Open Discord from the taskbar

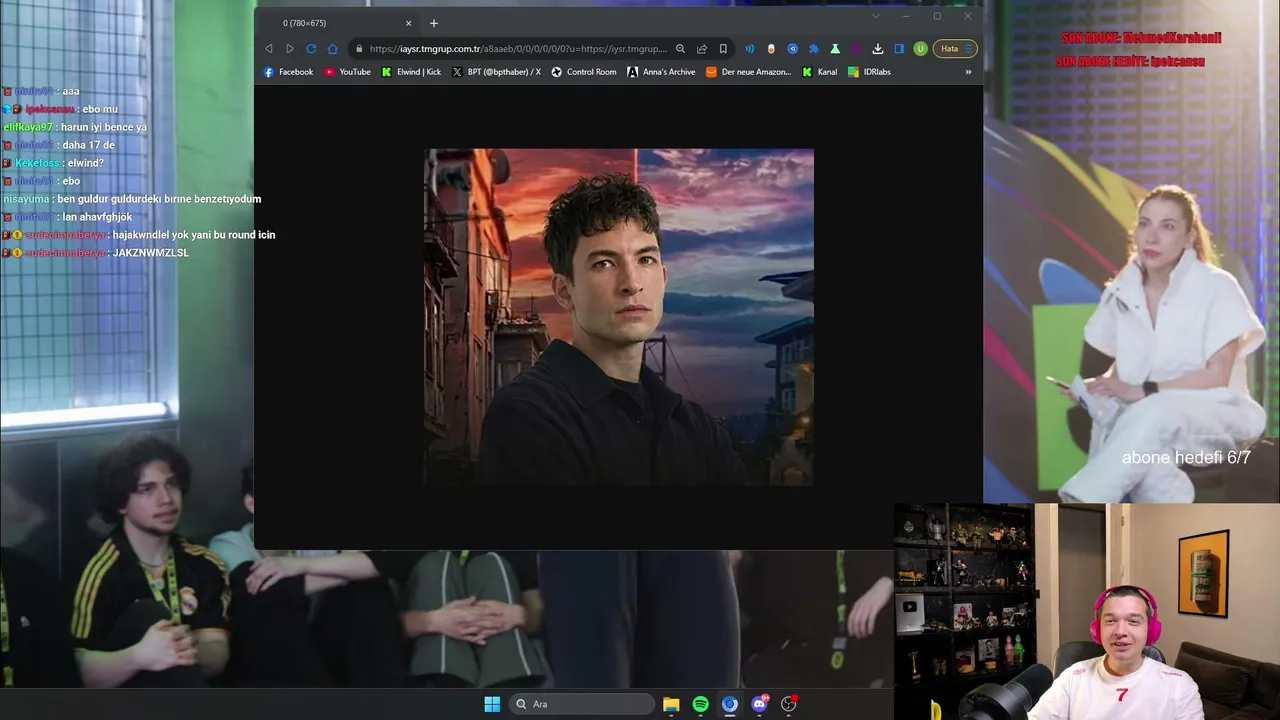759,704
